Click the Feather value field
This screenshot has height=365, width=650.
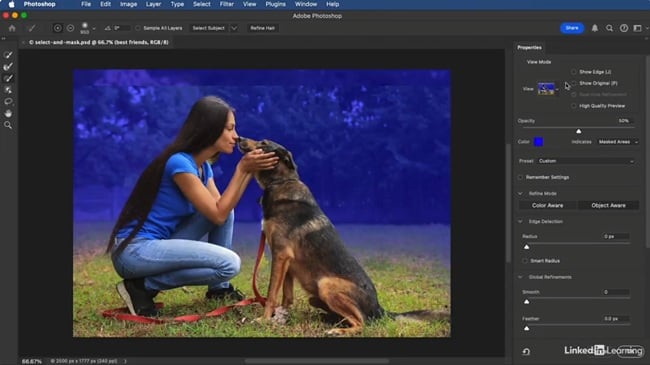pyautogui.click(x=616, y=319)
